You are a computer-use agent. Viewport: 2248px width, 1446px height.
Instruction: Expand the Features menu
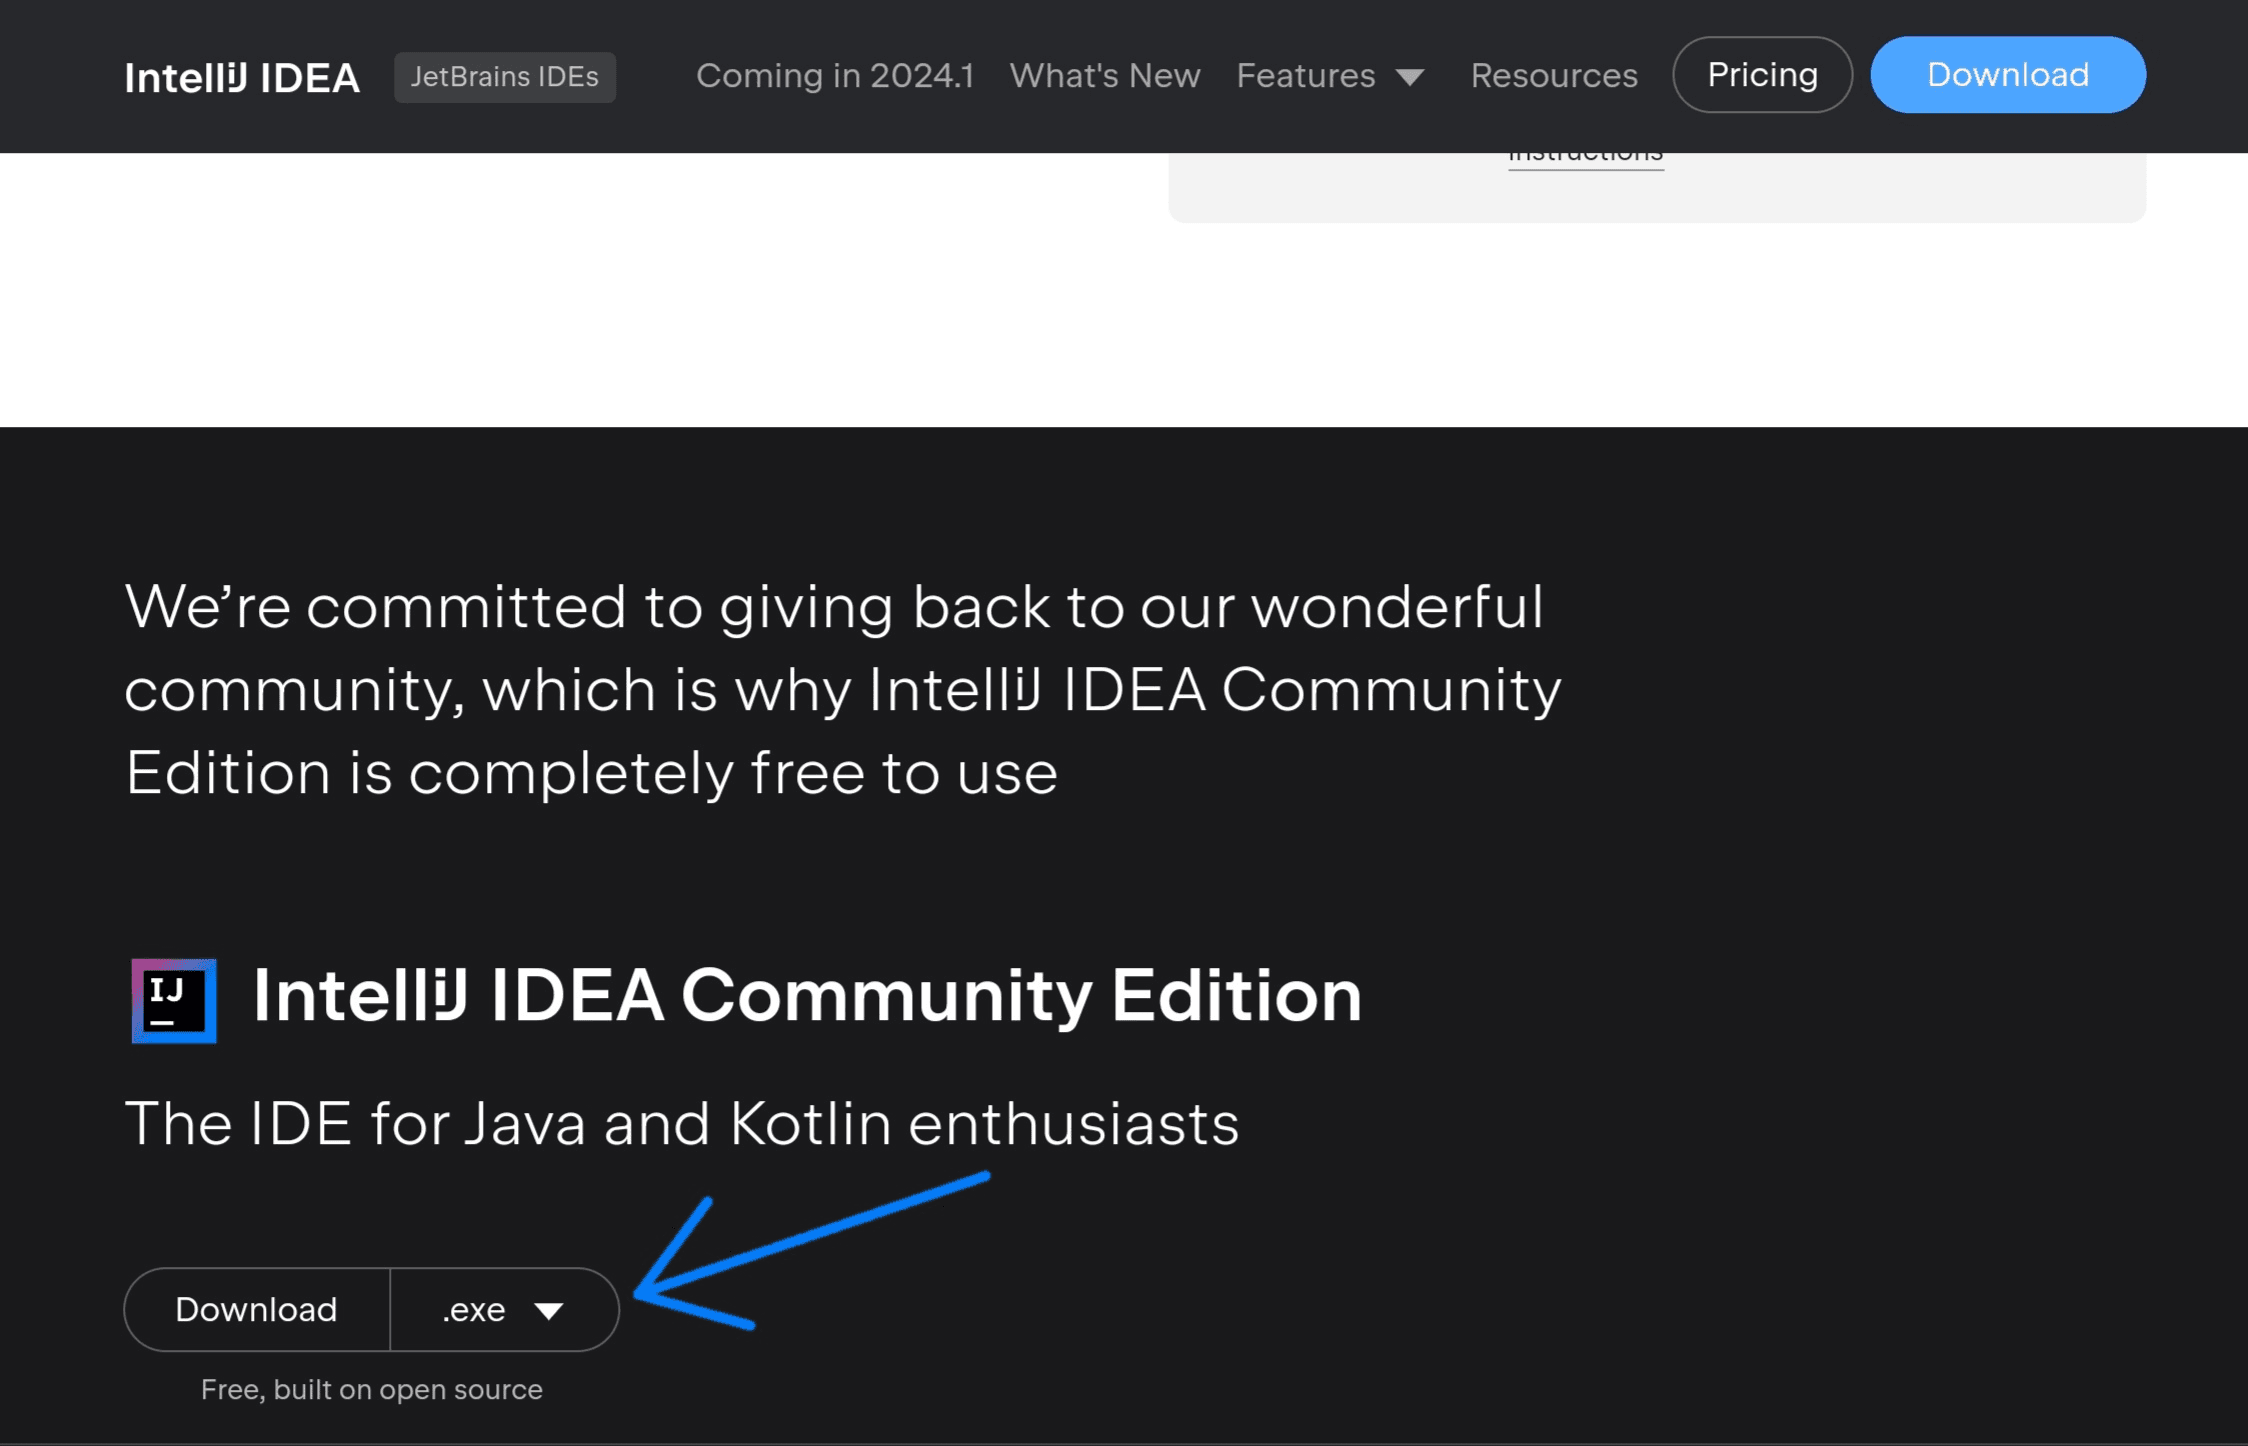(1330, 76)
